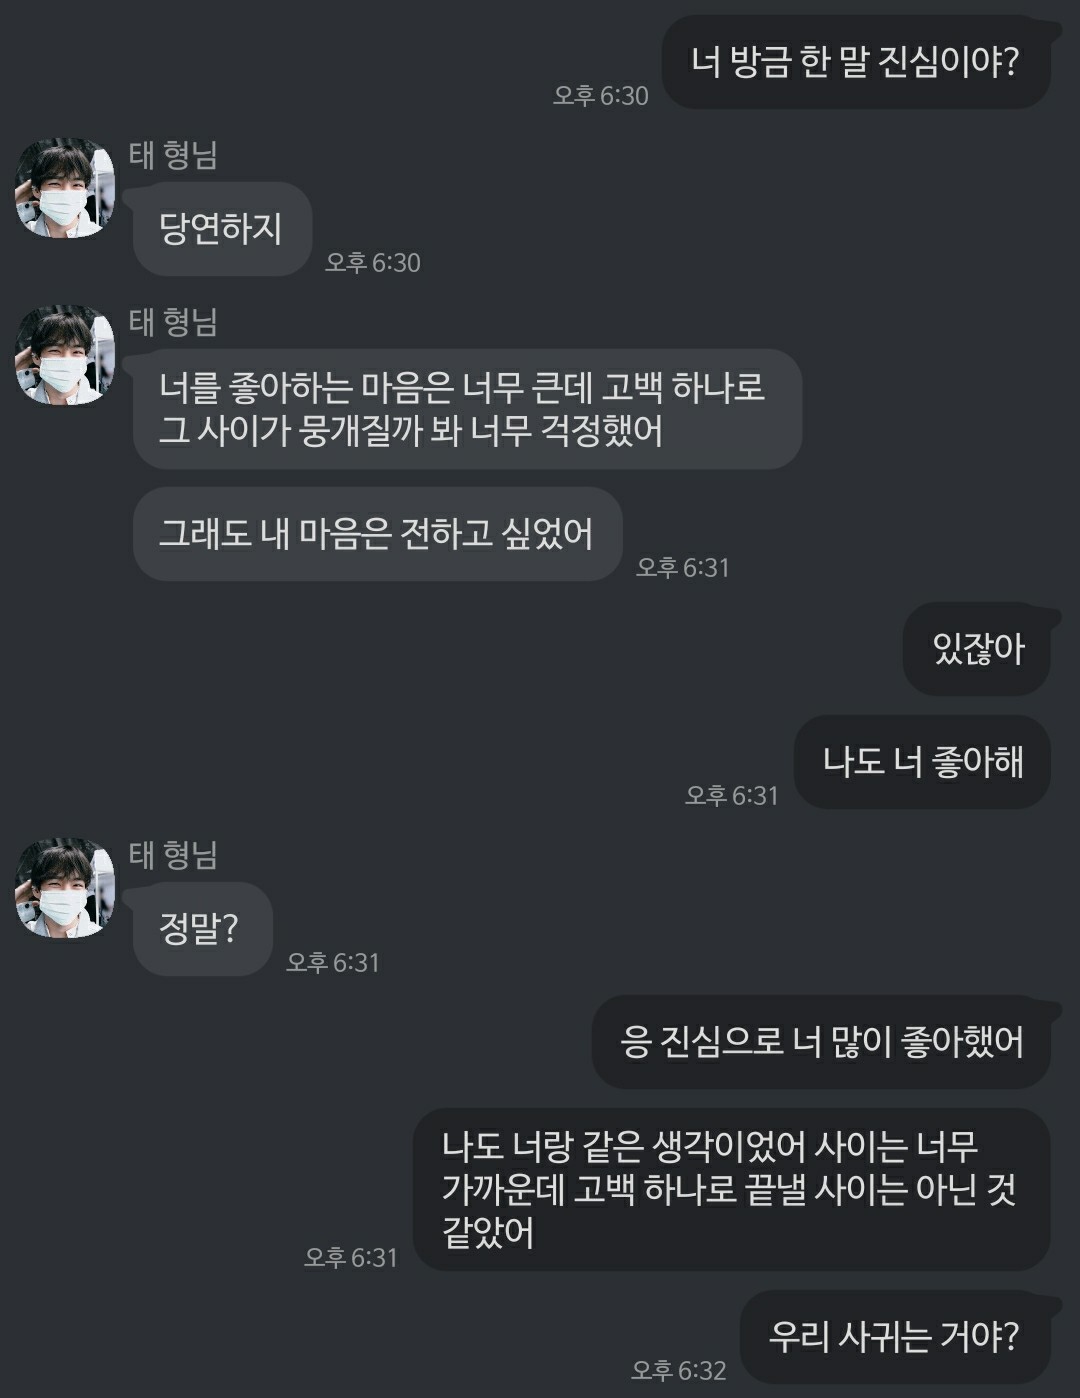Tap sender name 태 형님 above 당연하지

click(173, 155)
